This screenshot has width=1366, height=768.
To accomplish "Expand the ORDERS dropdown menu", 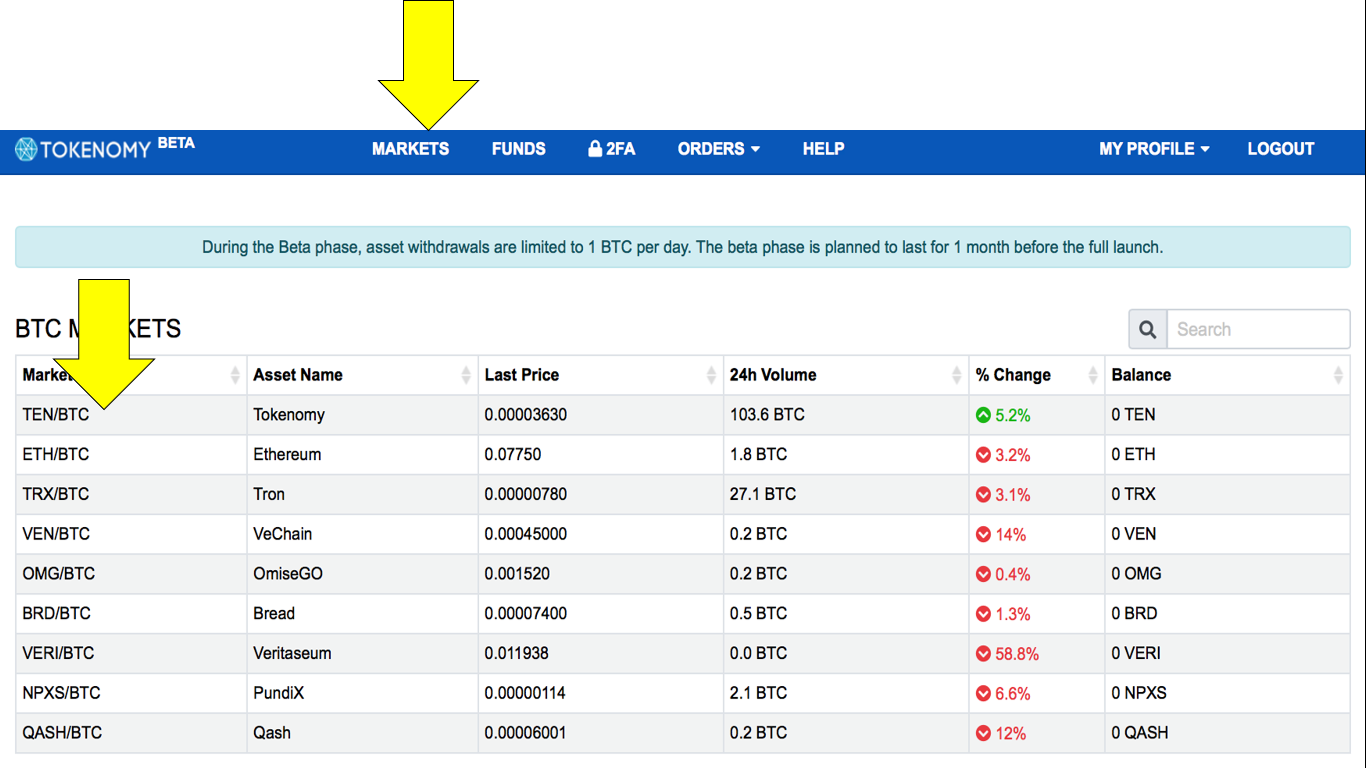I will [x=719, y=149].
